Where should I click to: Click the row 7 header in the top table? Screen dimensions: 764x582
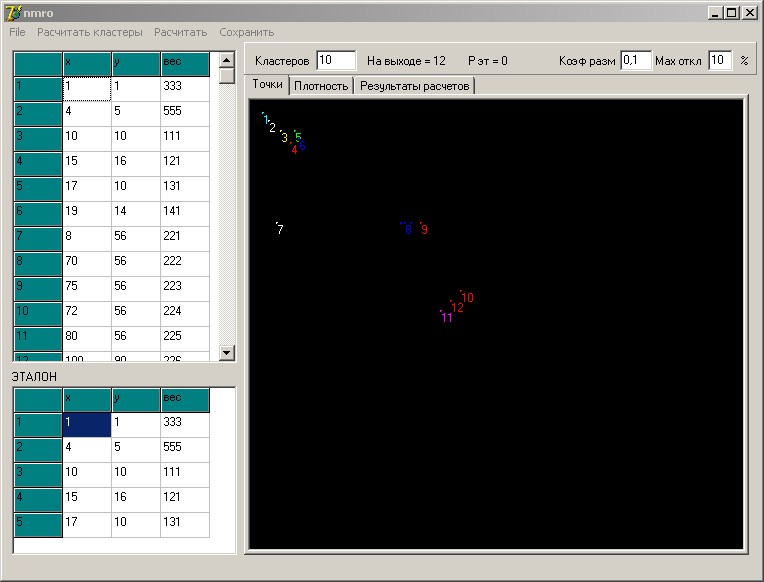point(38,238)
